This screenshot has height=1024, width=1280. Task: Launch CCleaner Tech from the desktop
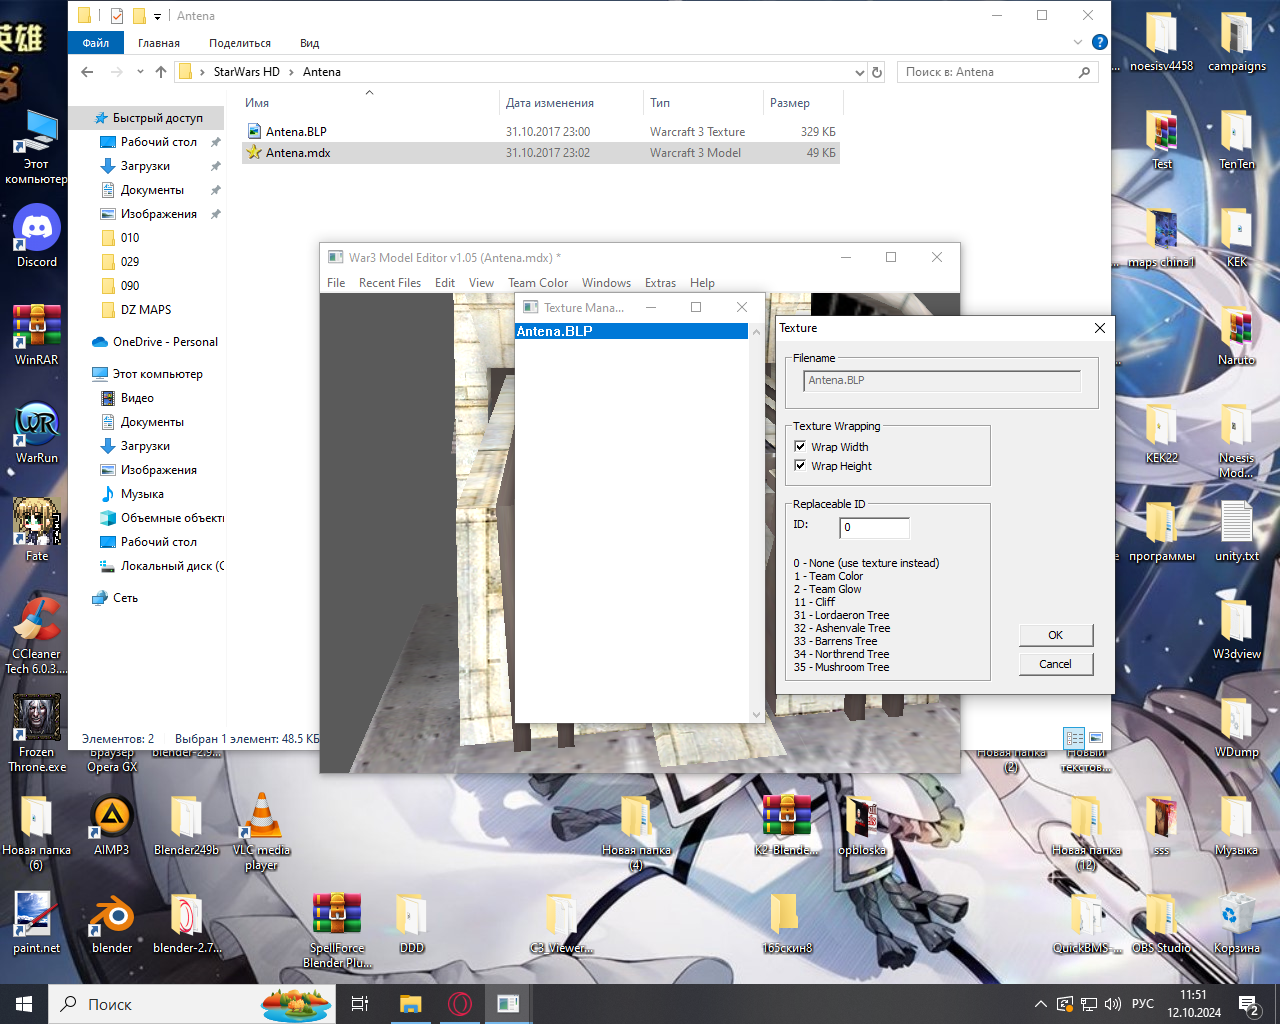(37, 635)
